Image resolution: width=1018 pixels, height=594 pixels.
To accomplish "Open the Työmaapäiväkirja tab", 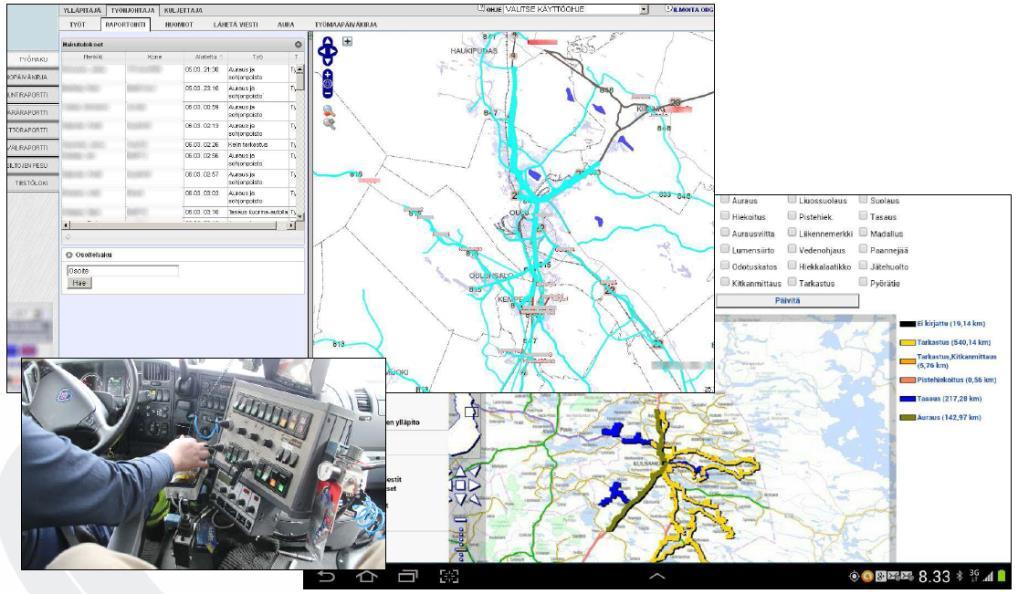I will click(346, 25).
